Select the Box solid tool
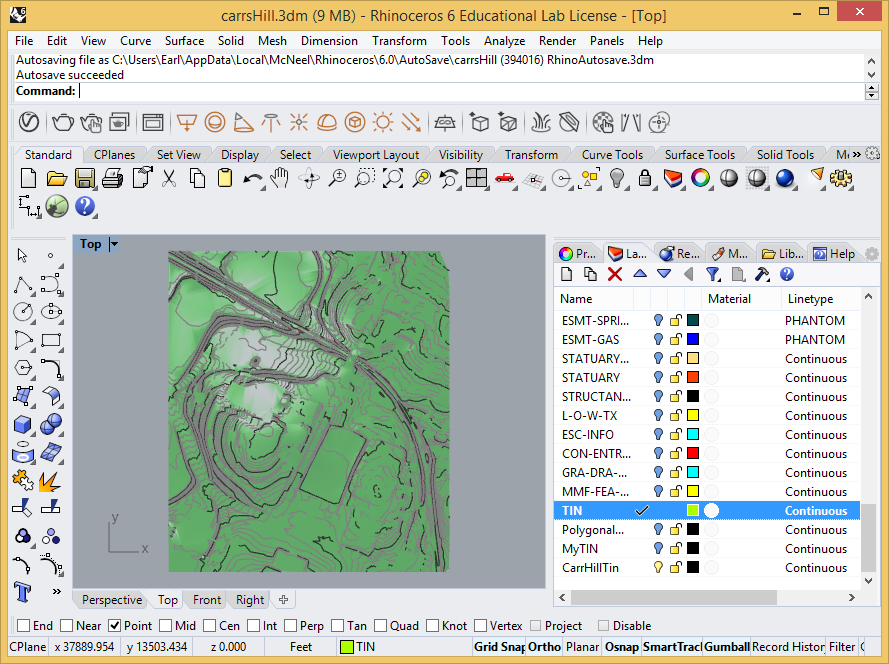Viewport: 889px width, 664px height. coord(23,424)
